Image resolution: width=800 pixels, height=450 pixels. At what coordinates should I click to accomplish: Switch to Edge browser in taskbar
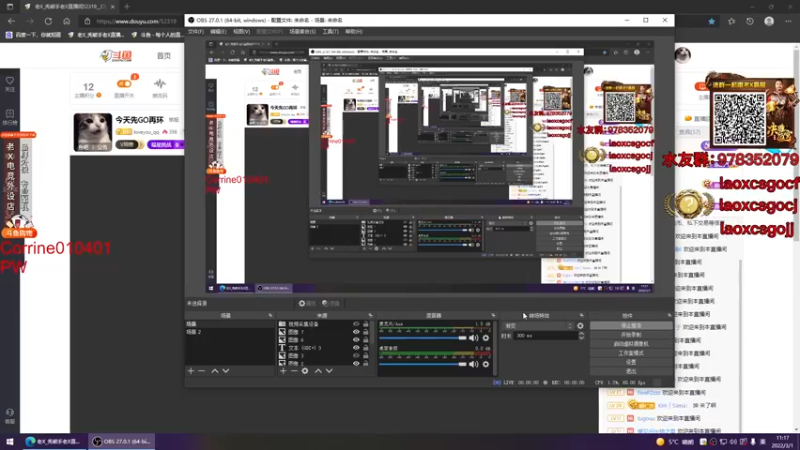53,441
